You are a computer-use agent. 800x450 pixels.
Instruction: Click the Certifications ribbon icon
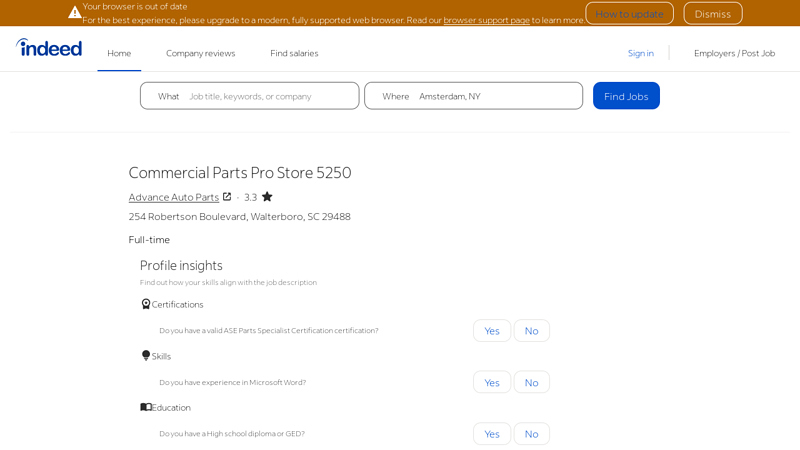point(146,304)
